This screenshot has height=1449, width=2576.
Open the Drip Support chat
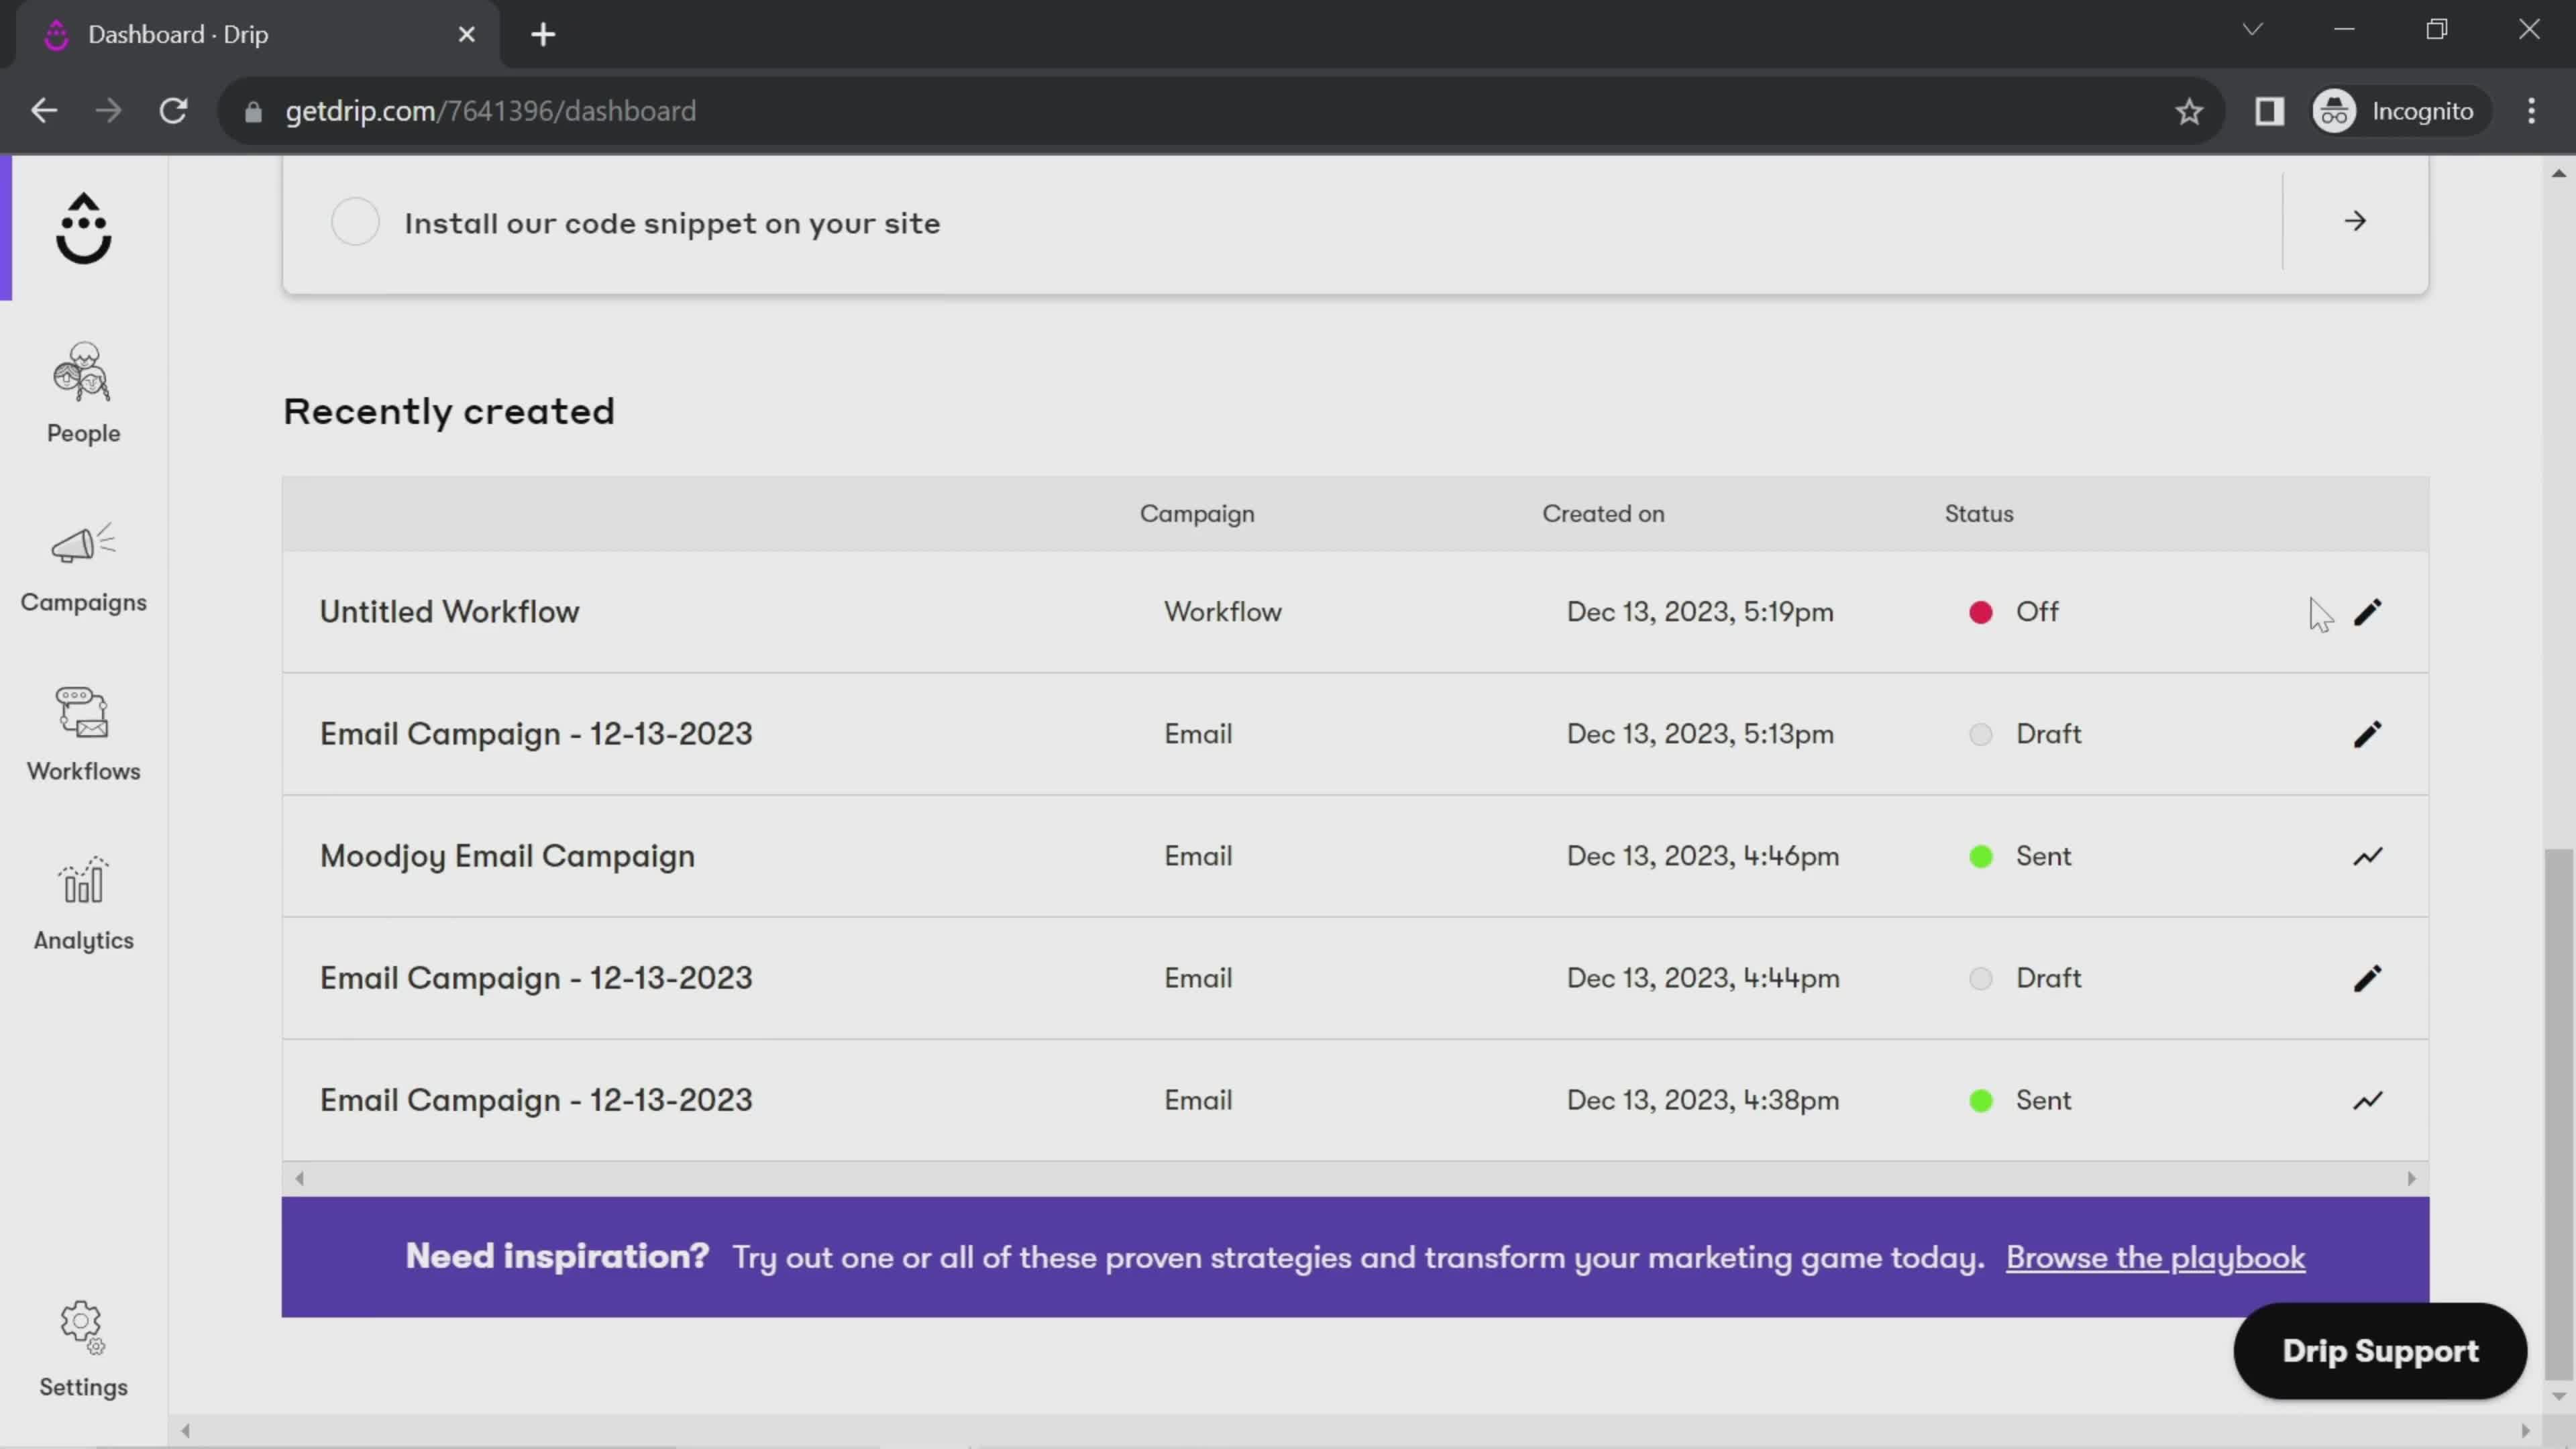2379,1351
